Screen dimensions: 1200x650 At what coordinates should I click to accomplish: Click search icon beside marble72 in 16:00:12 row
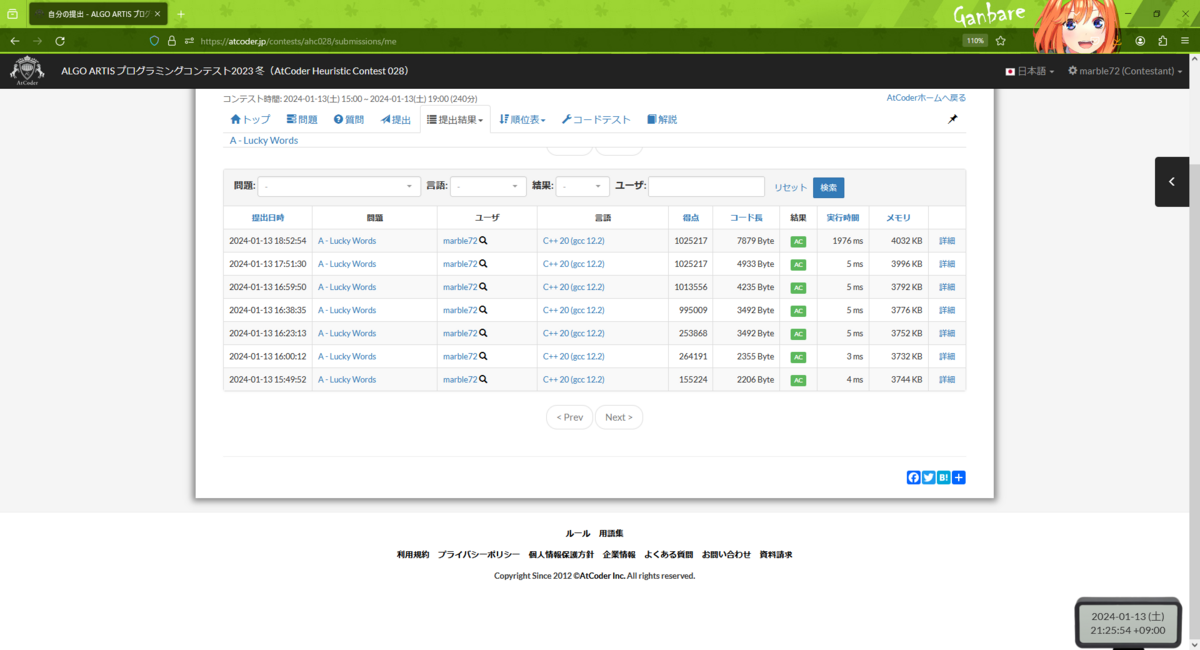coord(483,356)
